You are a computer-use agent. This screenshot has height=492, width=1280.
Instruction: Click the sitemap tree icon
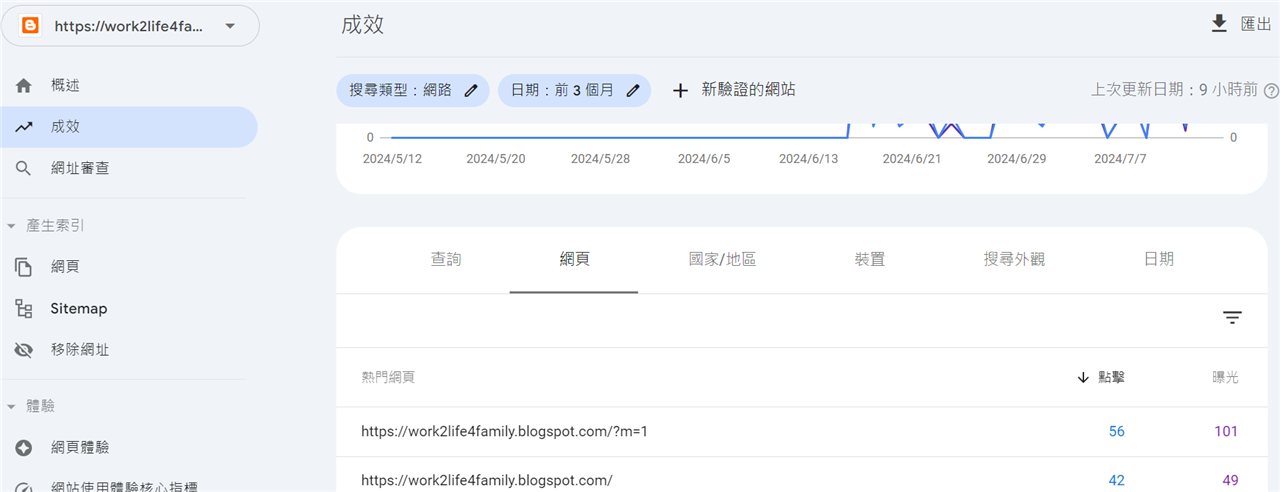click(24, 309)
